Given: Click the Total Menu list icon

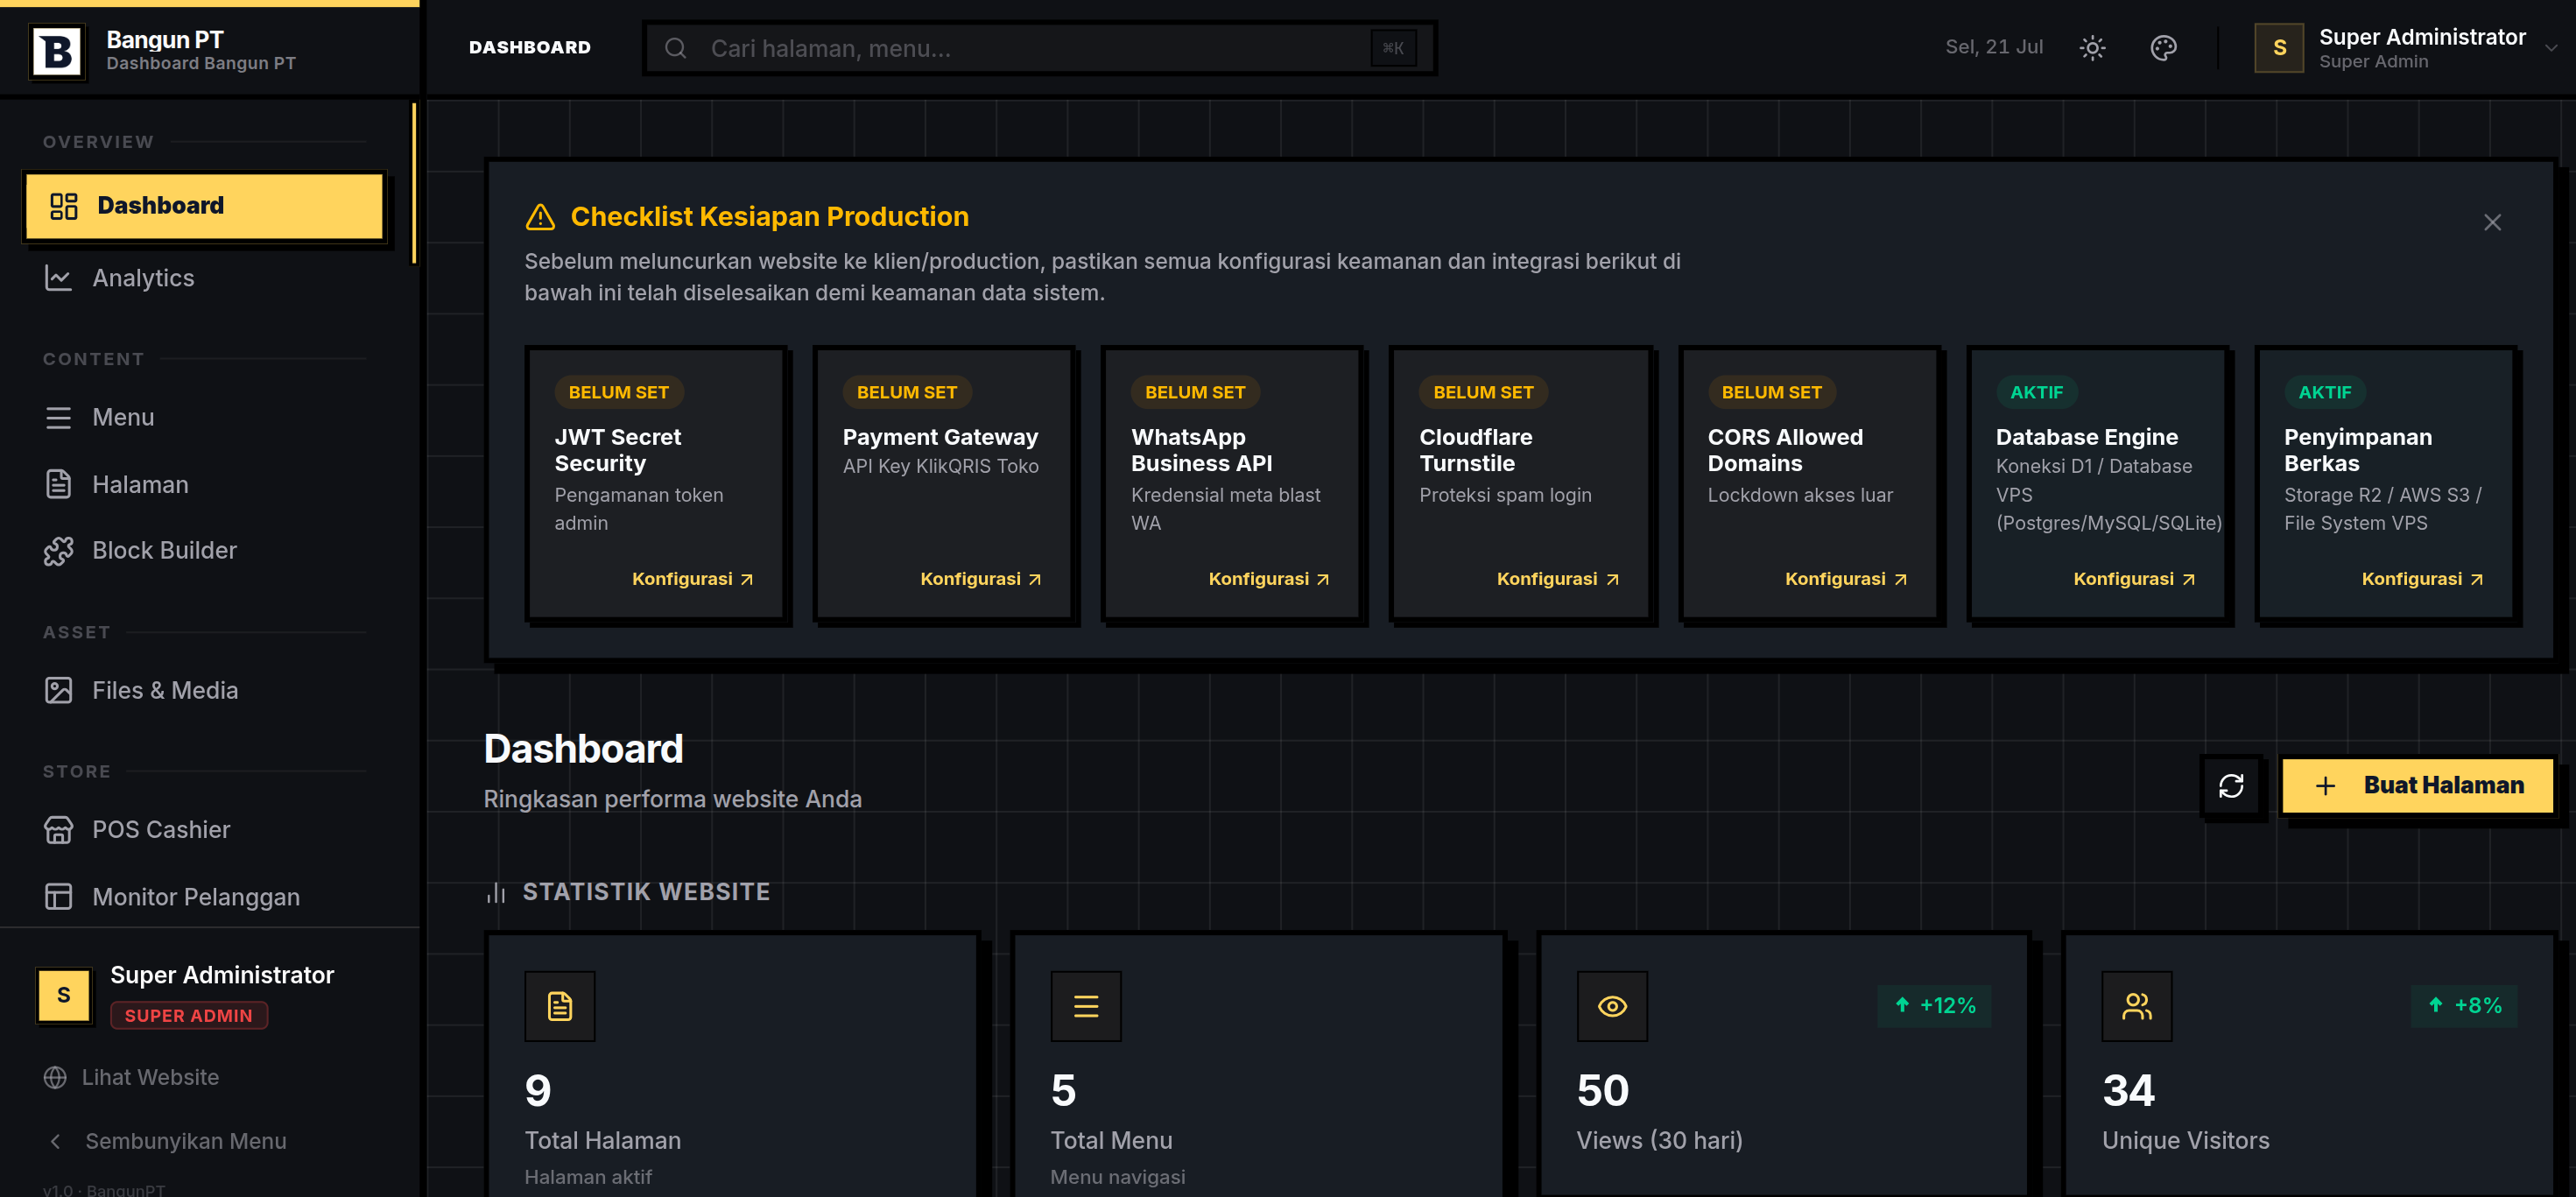Looking at the screenshot, I should 1086,1006.
